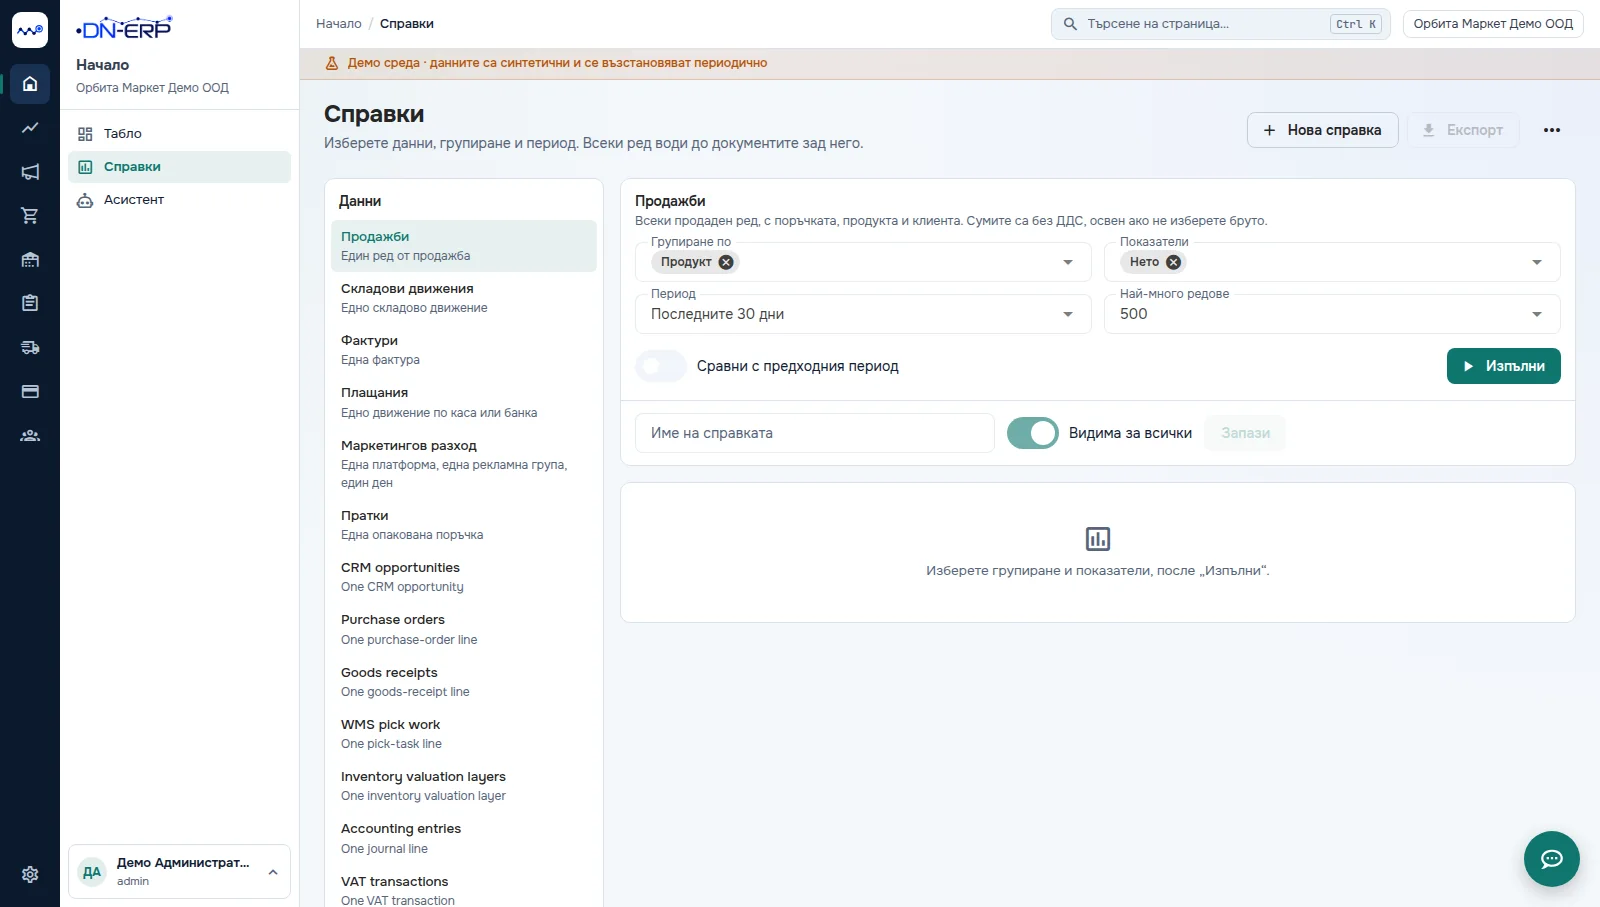Open the analytics trend-line icon in rail

(x=30, y=128)
